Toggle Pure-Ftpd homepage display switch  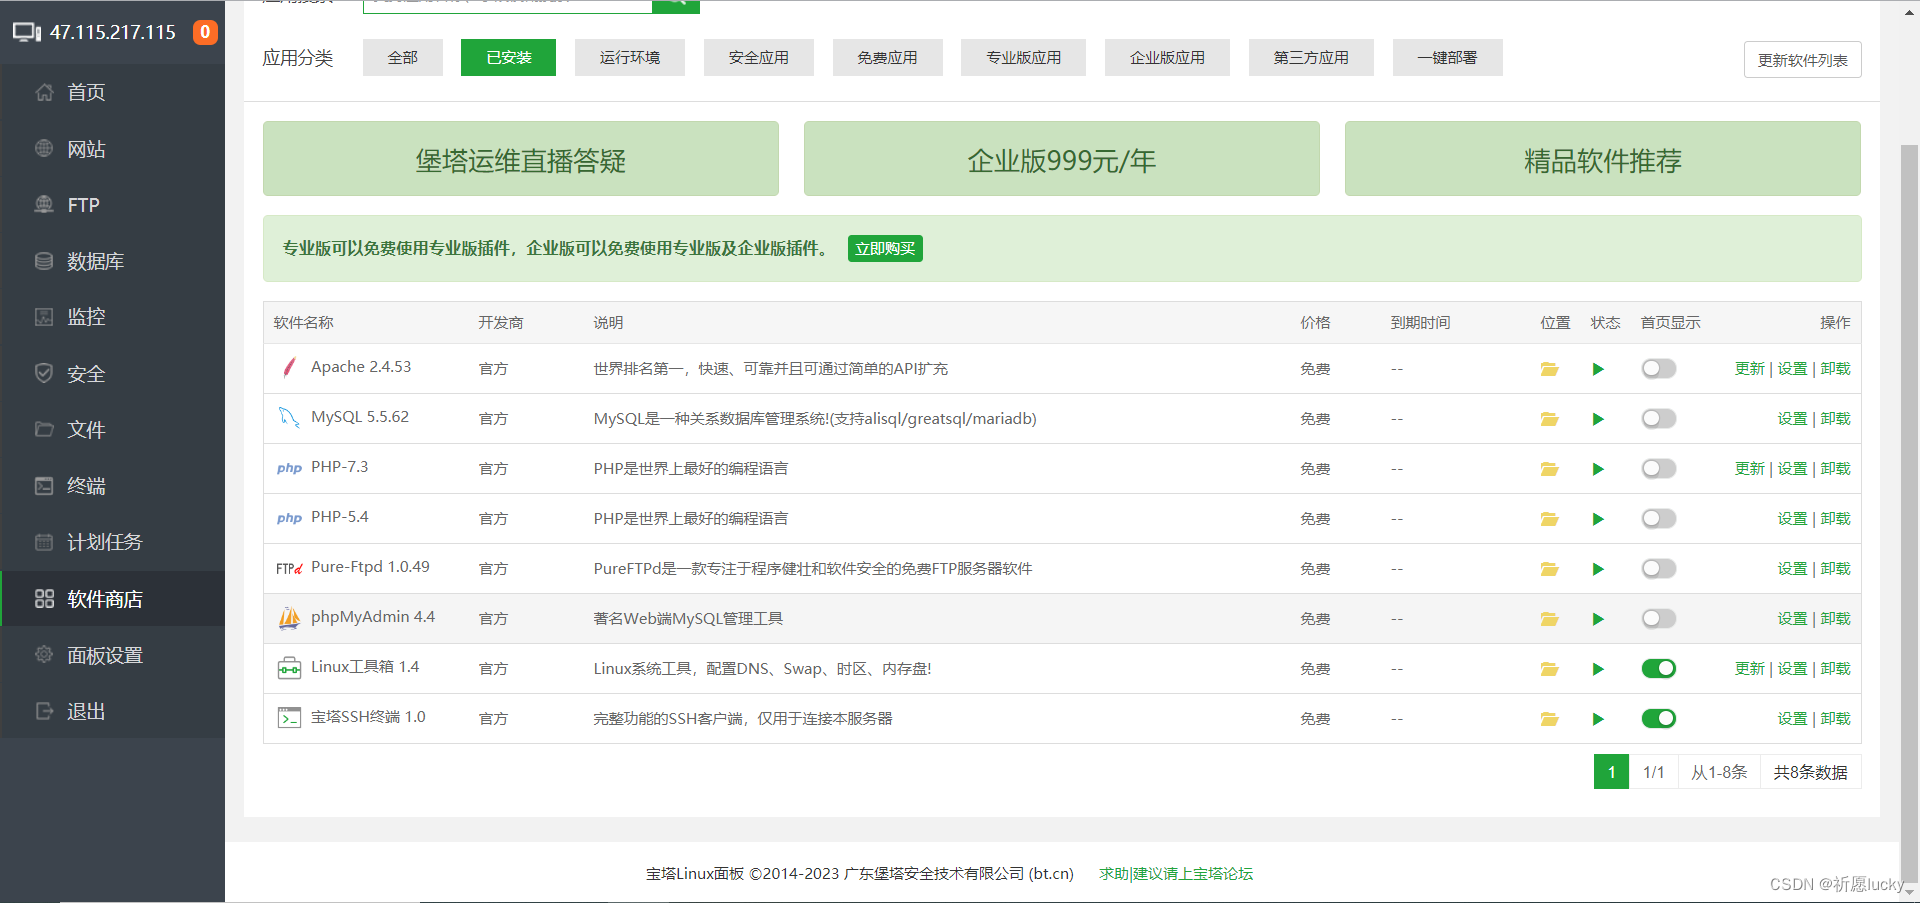click(1658, 569)
